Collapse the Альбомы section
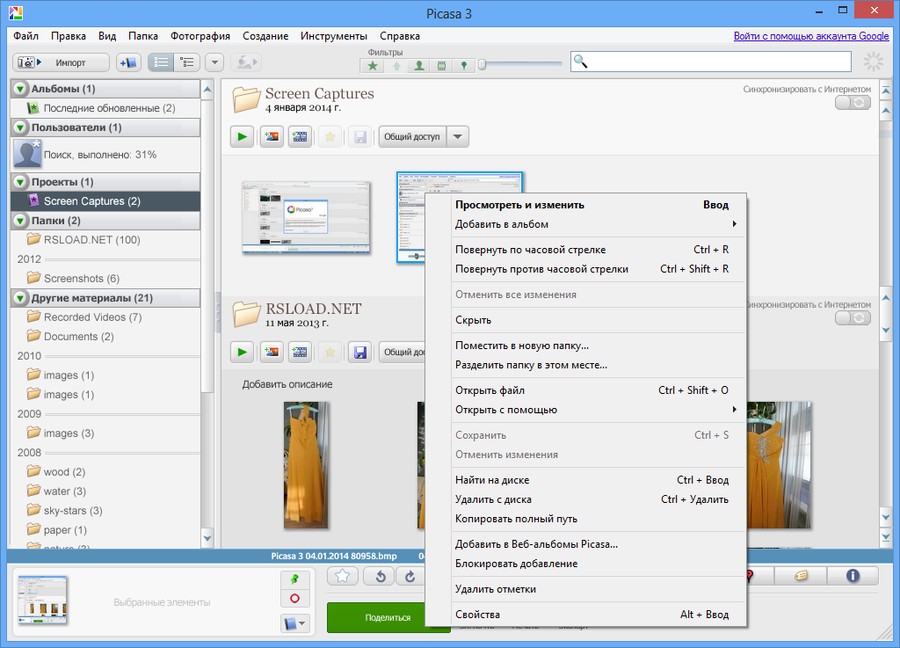Image resolution: width=900 pixels, height=648 pixels. [22, 89]
